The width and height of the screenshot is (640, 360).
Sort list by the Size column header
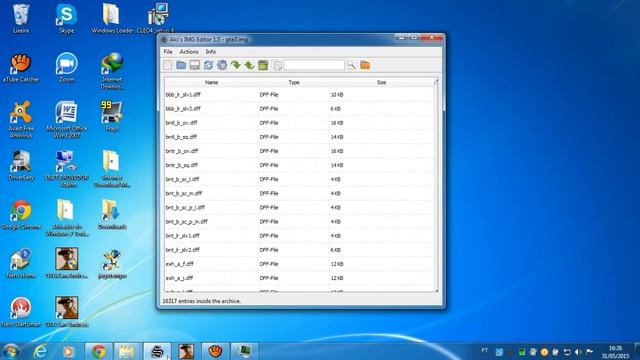(x=381, y=82)
